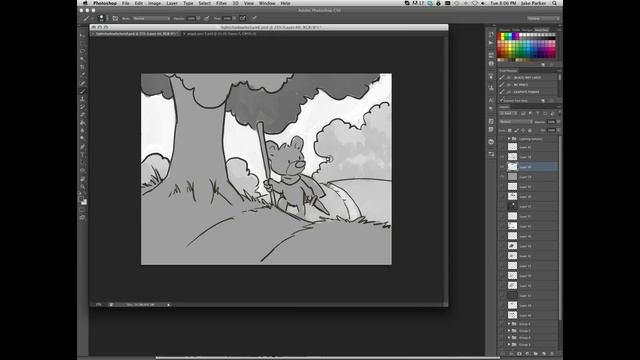Select the Path Selection tool

click(83, 162)
